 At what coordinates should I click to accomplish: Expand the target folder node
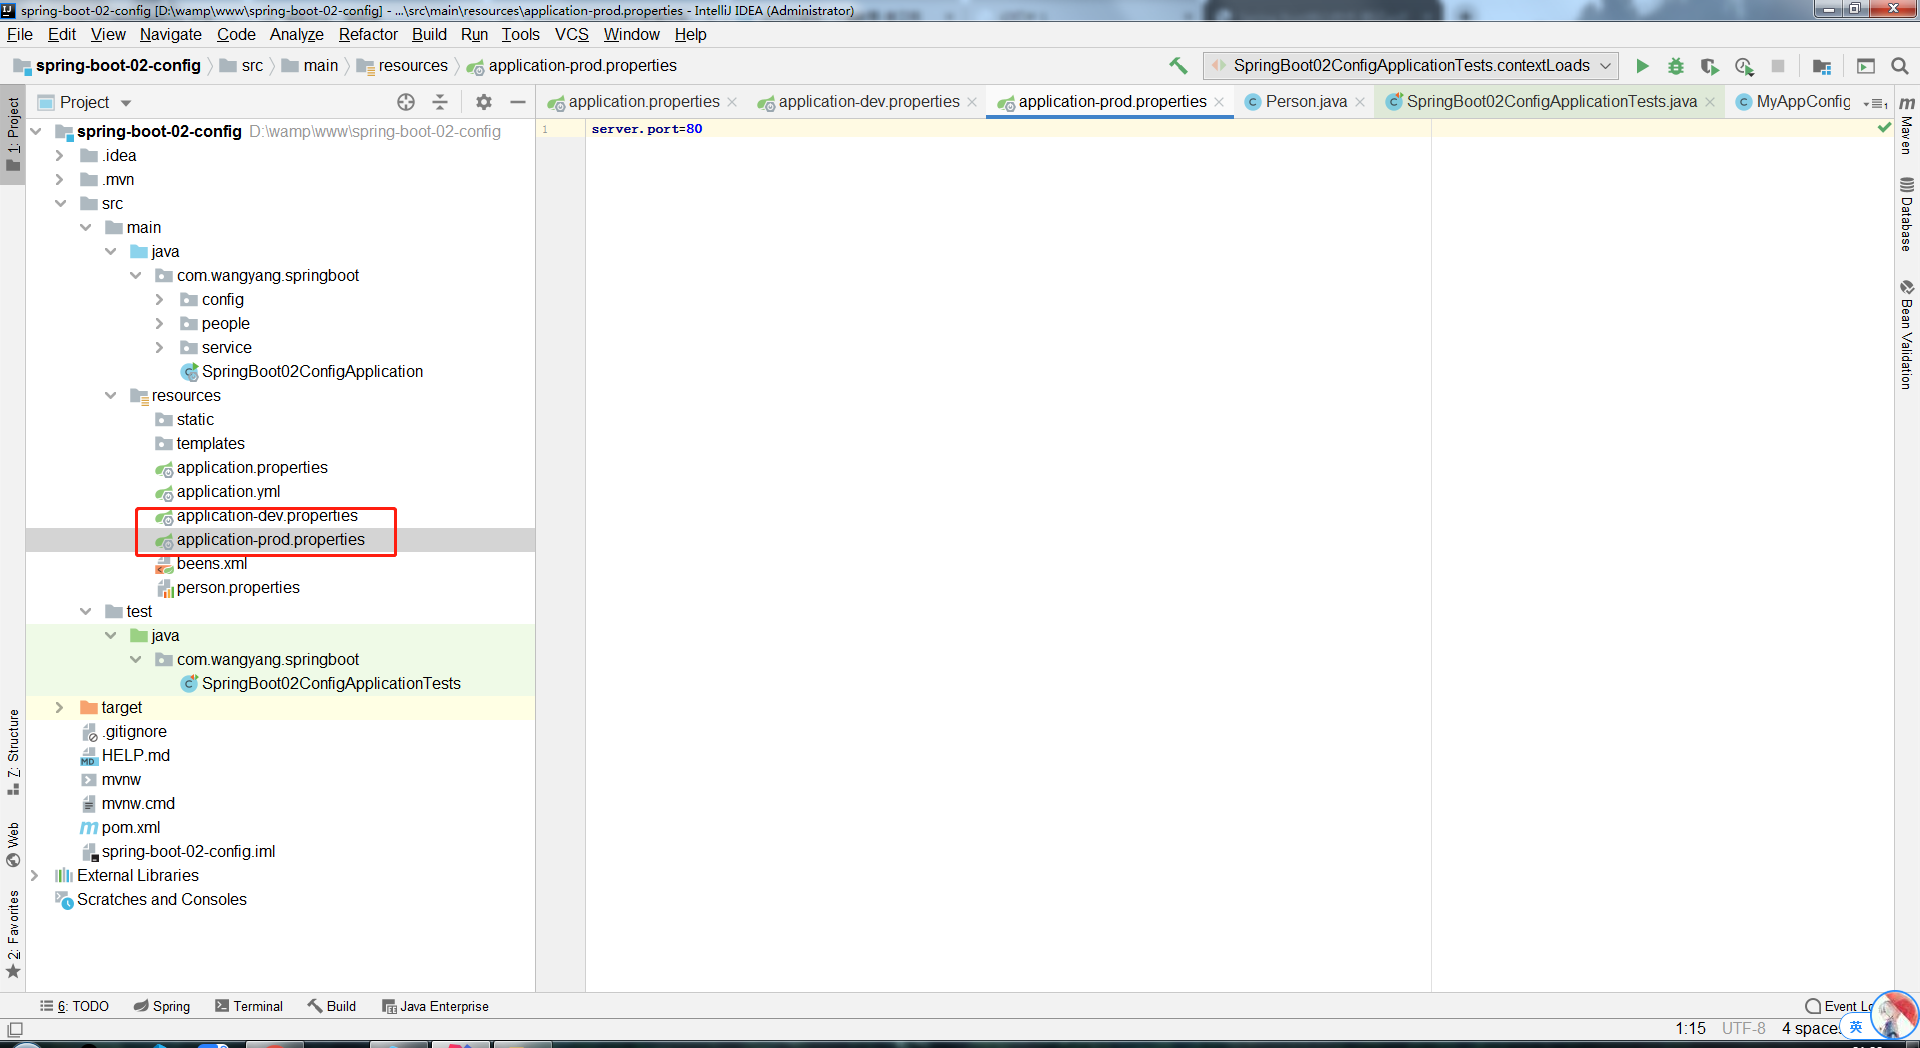(59, 708)
